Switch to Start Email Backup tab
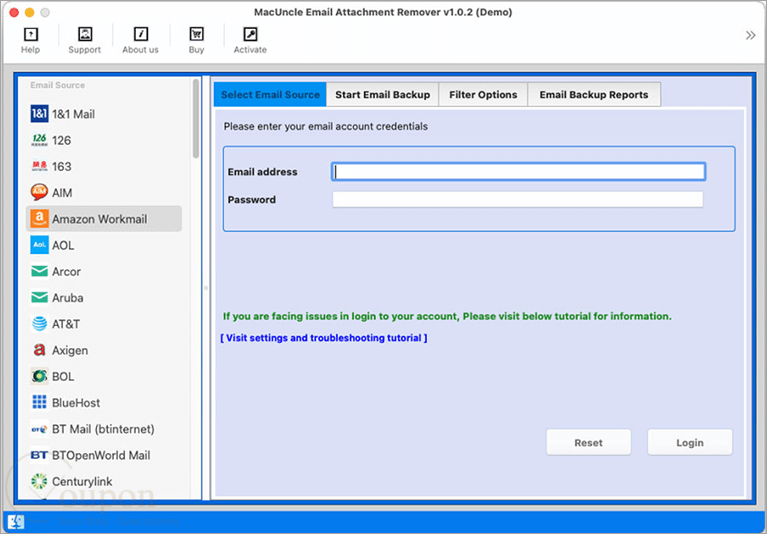Viewport: 767px width, 534px height. (x=383, y=94)
